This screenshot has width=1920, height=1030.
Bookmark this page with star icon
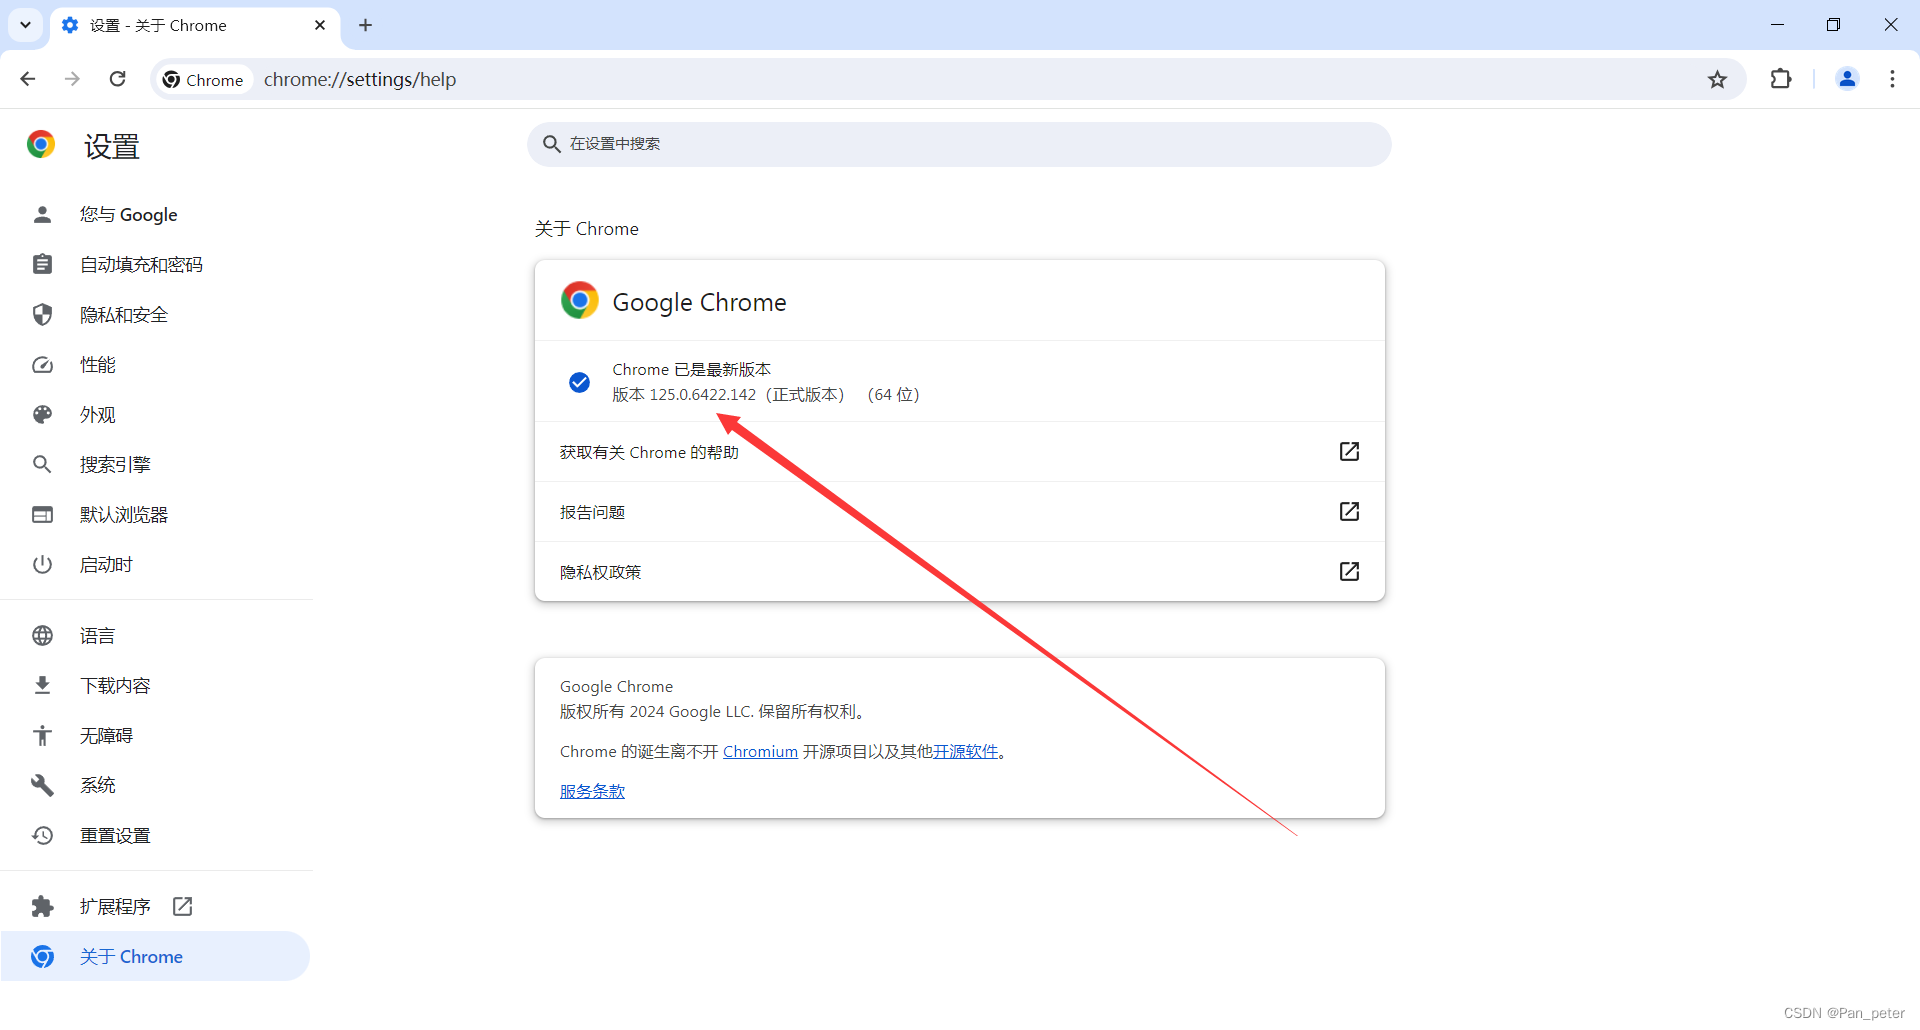click(1717, 80)
